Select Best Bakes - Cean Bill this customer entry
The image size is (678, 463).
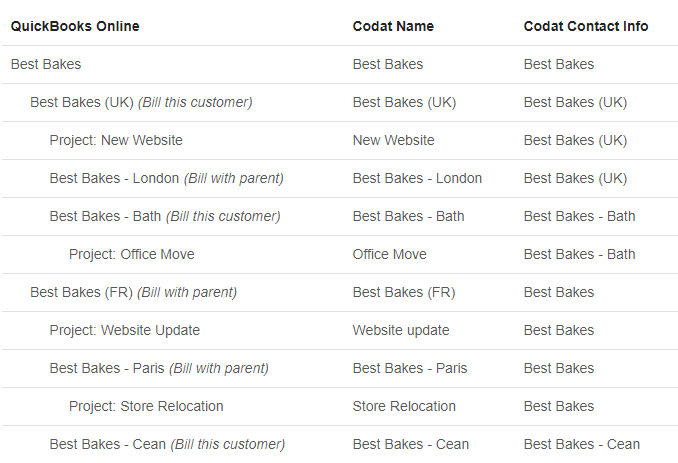click(167, 444)
